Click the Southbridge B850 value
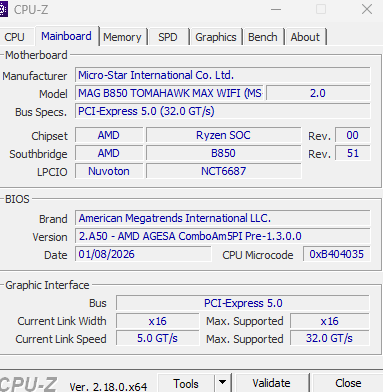The width and height of the screenshot is (383, 392). 223,153
